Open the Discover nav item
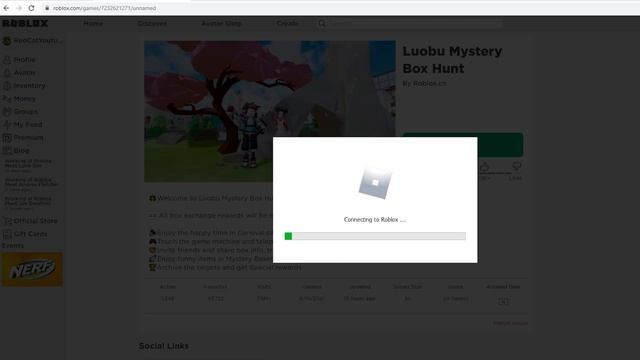 (152, 23)
